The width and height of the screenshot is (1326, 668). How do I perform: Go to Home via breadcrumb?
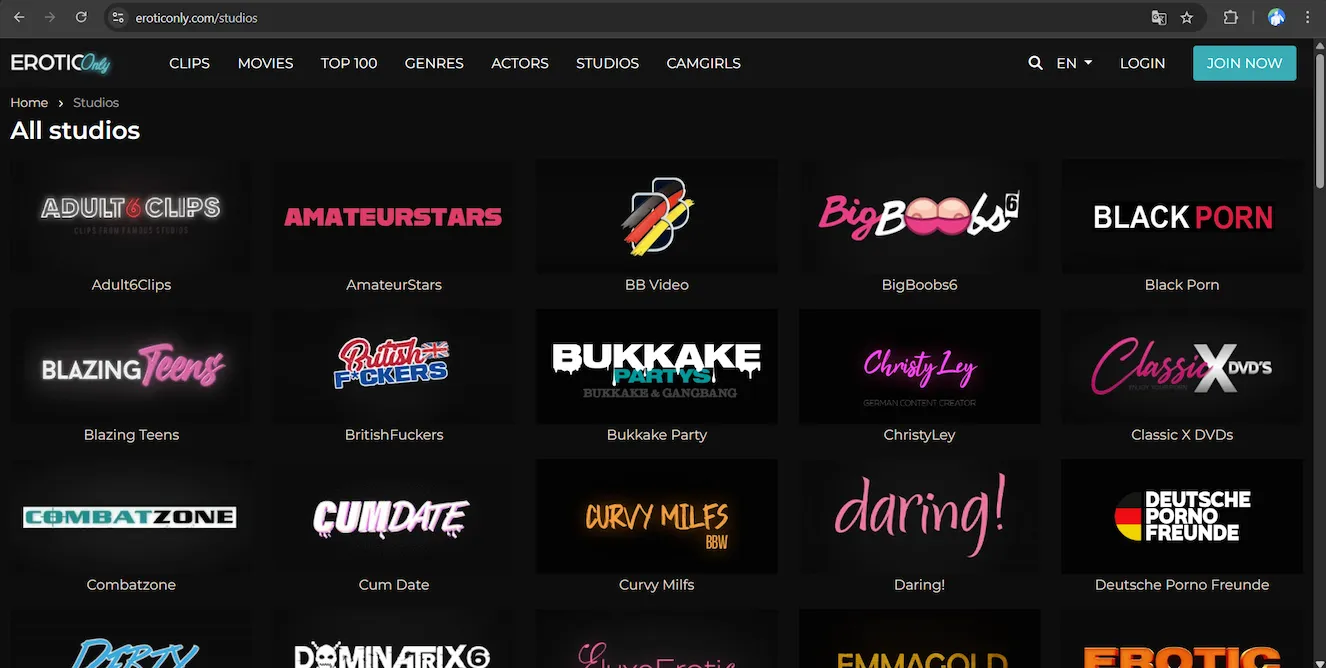[29, 102]
